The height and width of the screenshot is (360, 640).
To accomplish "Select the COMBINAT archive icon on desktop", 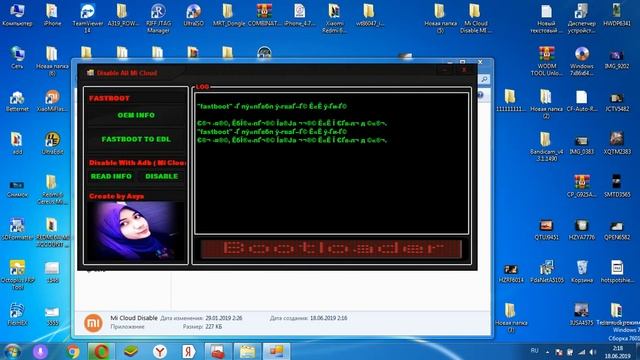I will pyautogui.click(x=264, y=16).
